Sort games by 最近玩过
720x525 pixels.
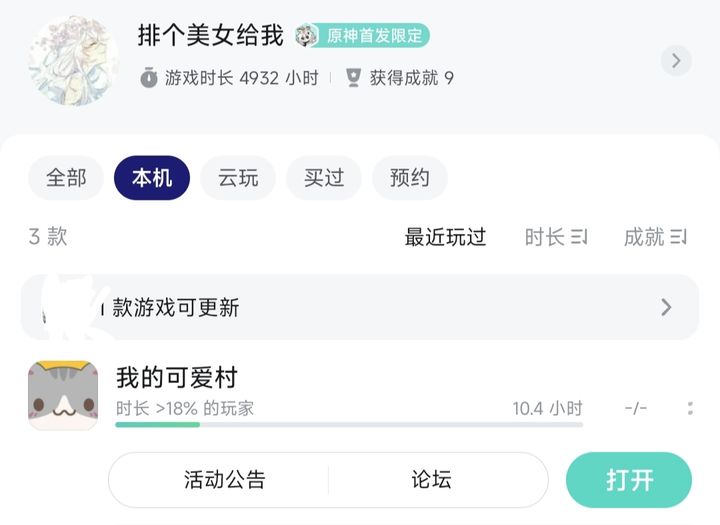coord(445,237)
